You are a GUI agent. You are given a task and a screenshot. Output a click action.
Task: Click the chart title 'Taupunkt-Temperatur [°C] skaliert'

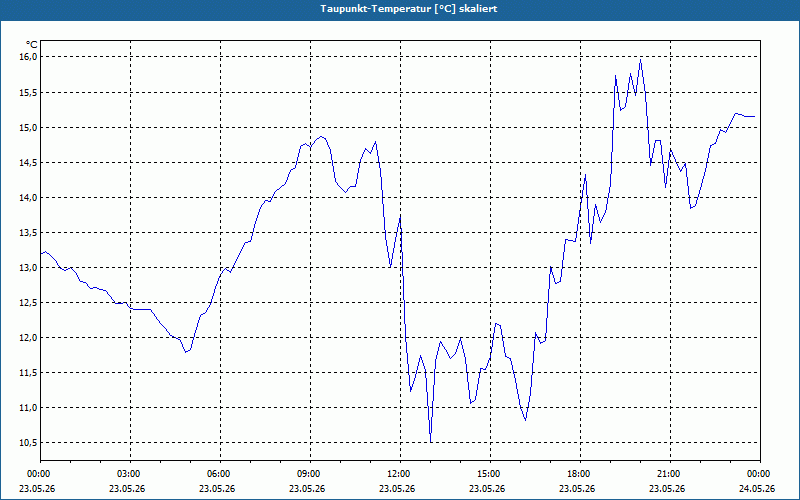[409, 9]
